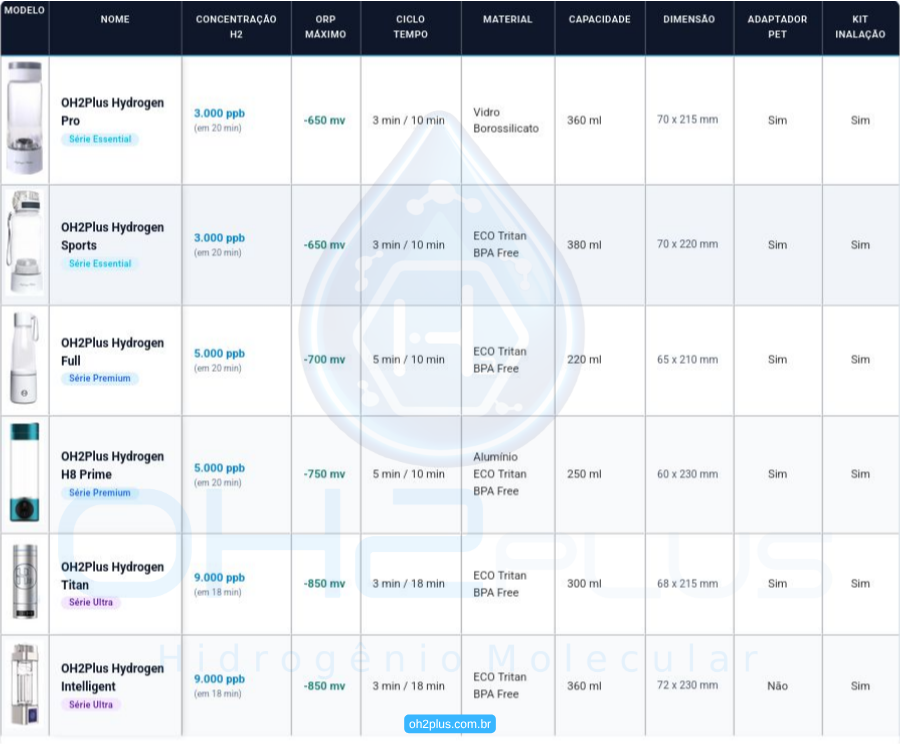The image size is (900, 750).
Task: Click the 360 ml capacity of Hydrogen Pro
Action: (x=584, y=120)
